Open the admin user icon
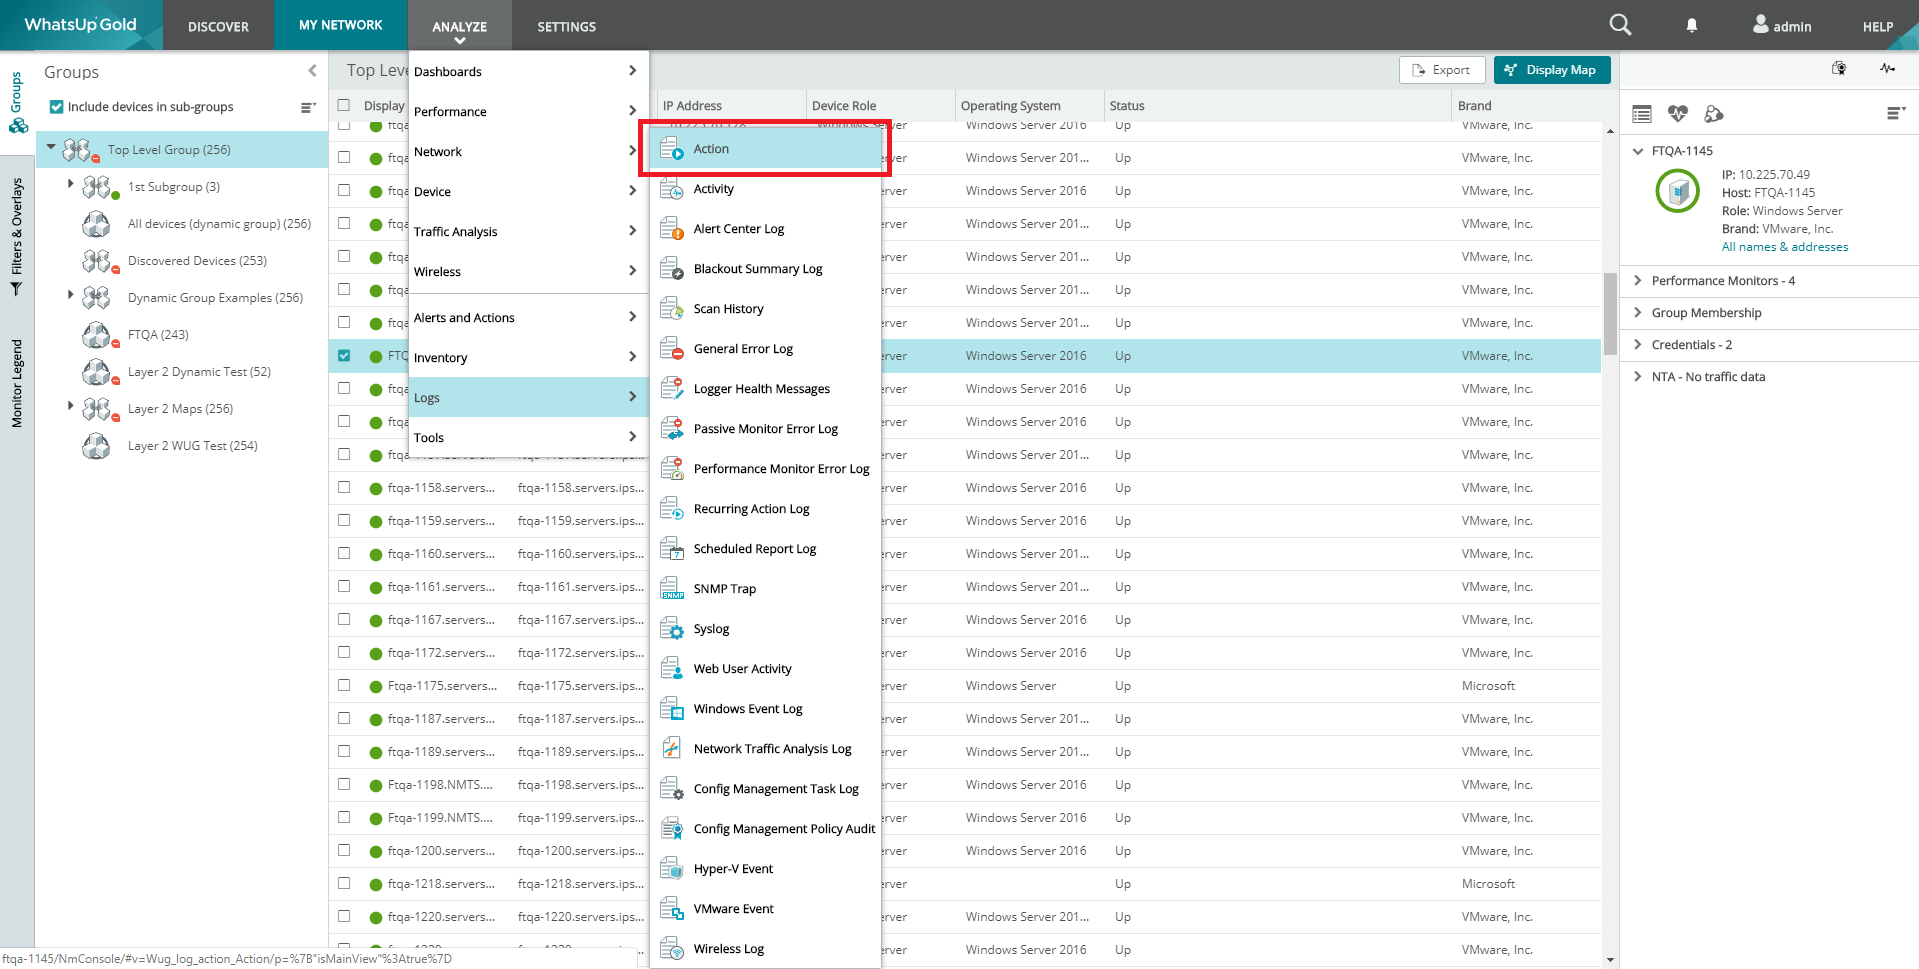 point(1761,24)
